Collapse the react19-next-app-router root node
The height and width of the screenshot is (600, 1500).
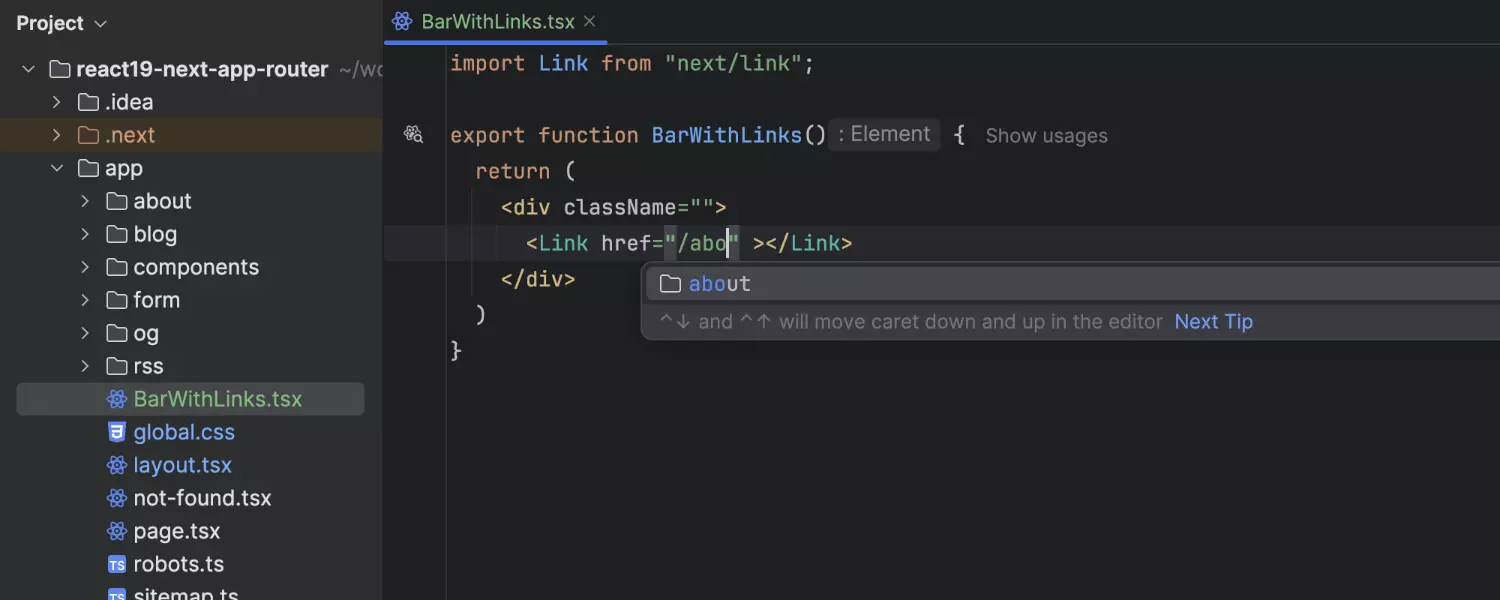pos(29,69)
